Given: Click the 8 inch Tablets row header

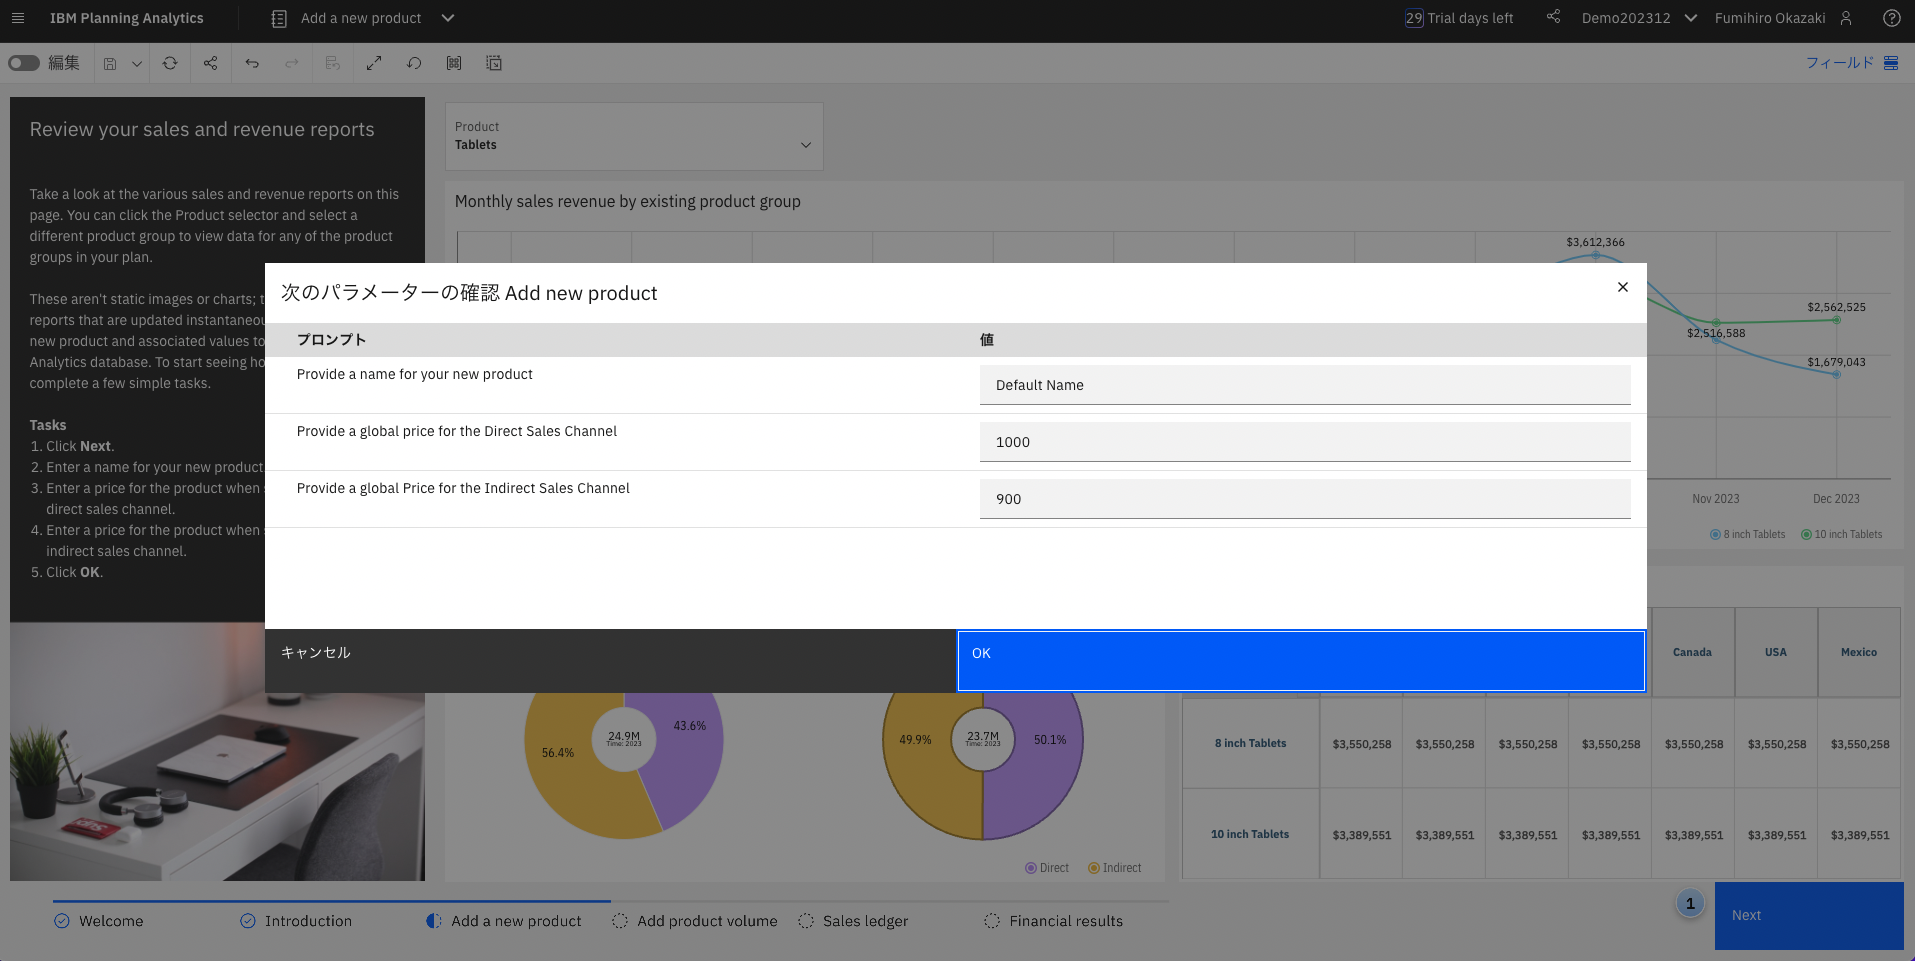Looking at the screenshot, I should tap(1251, 743).
